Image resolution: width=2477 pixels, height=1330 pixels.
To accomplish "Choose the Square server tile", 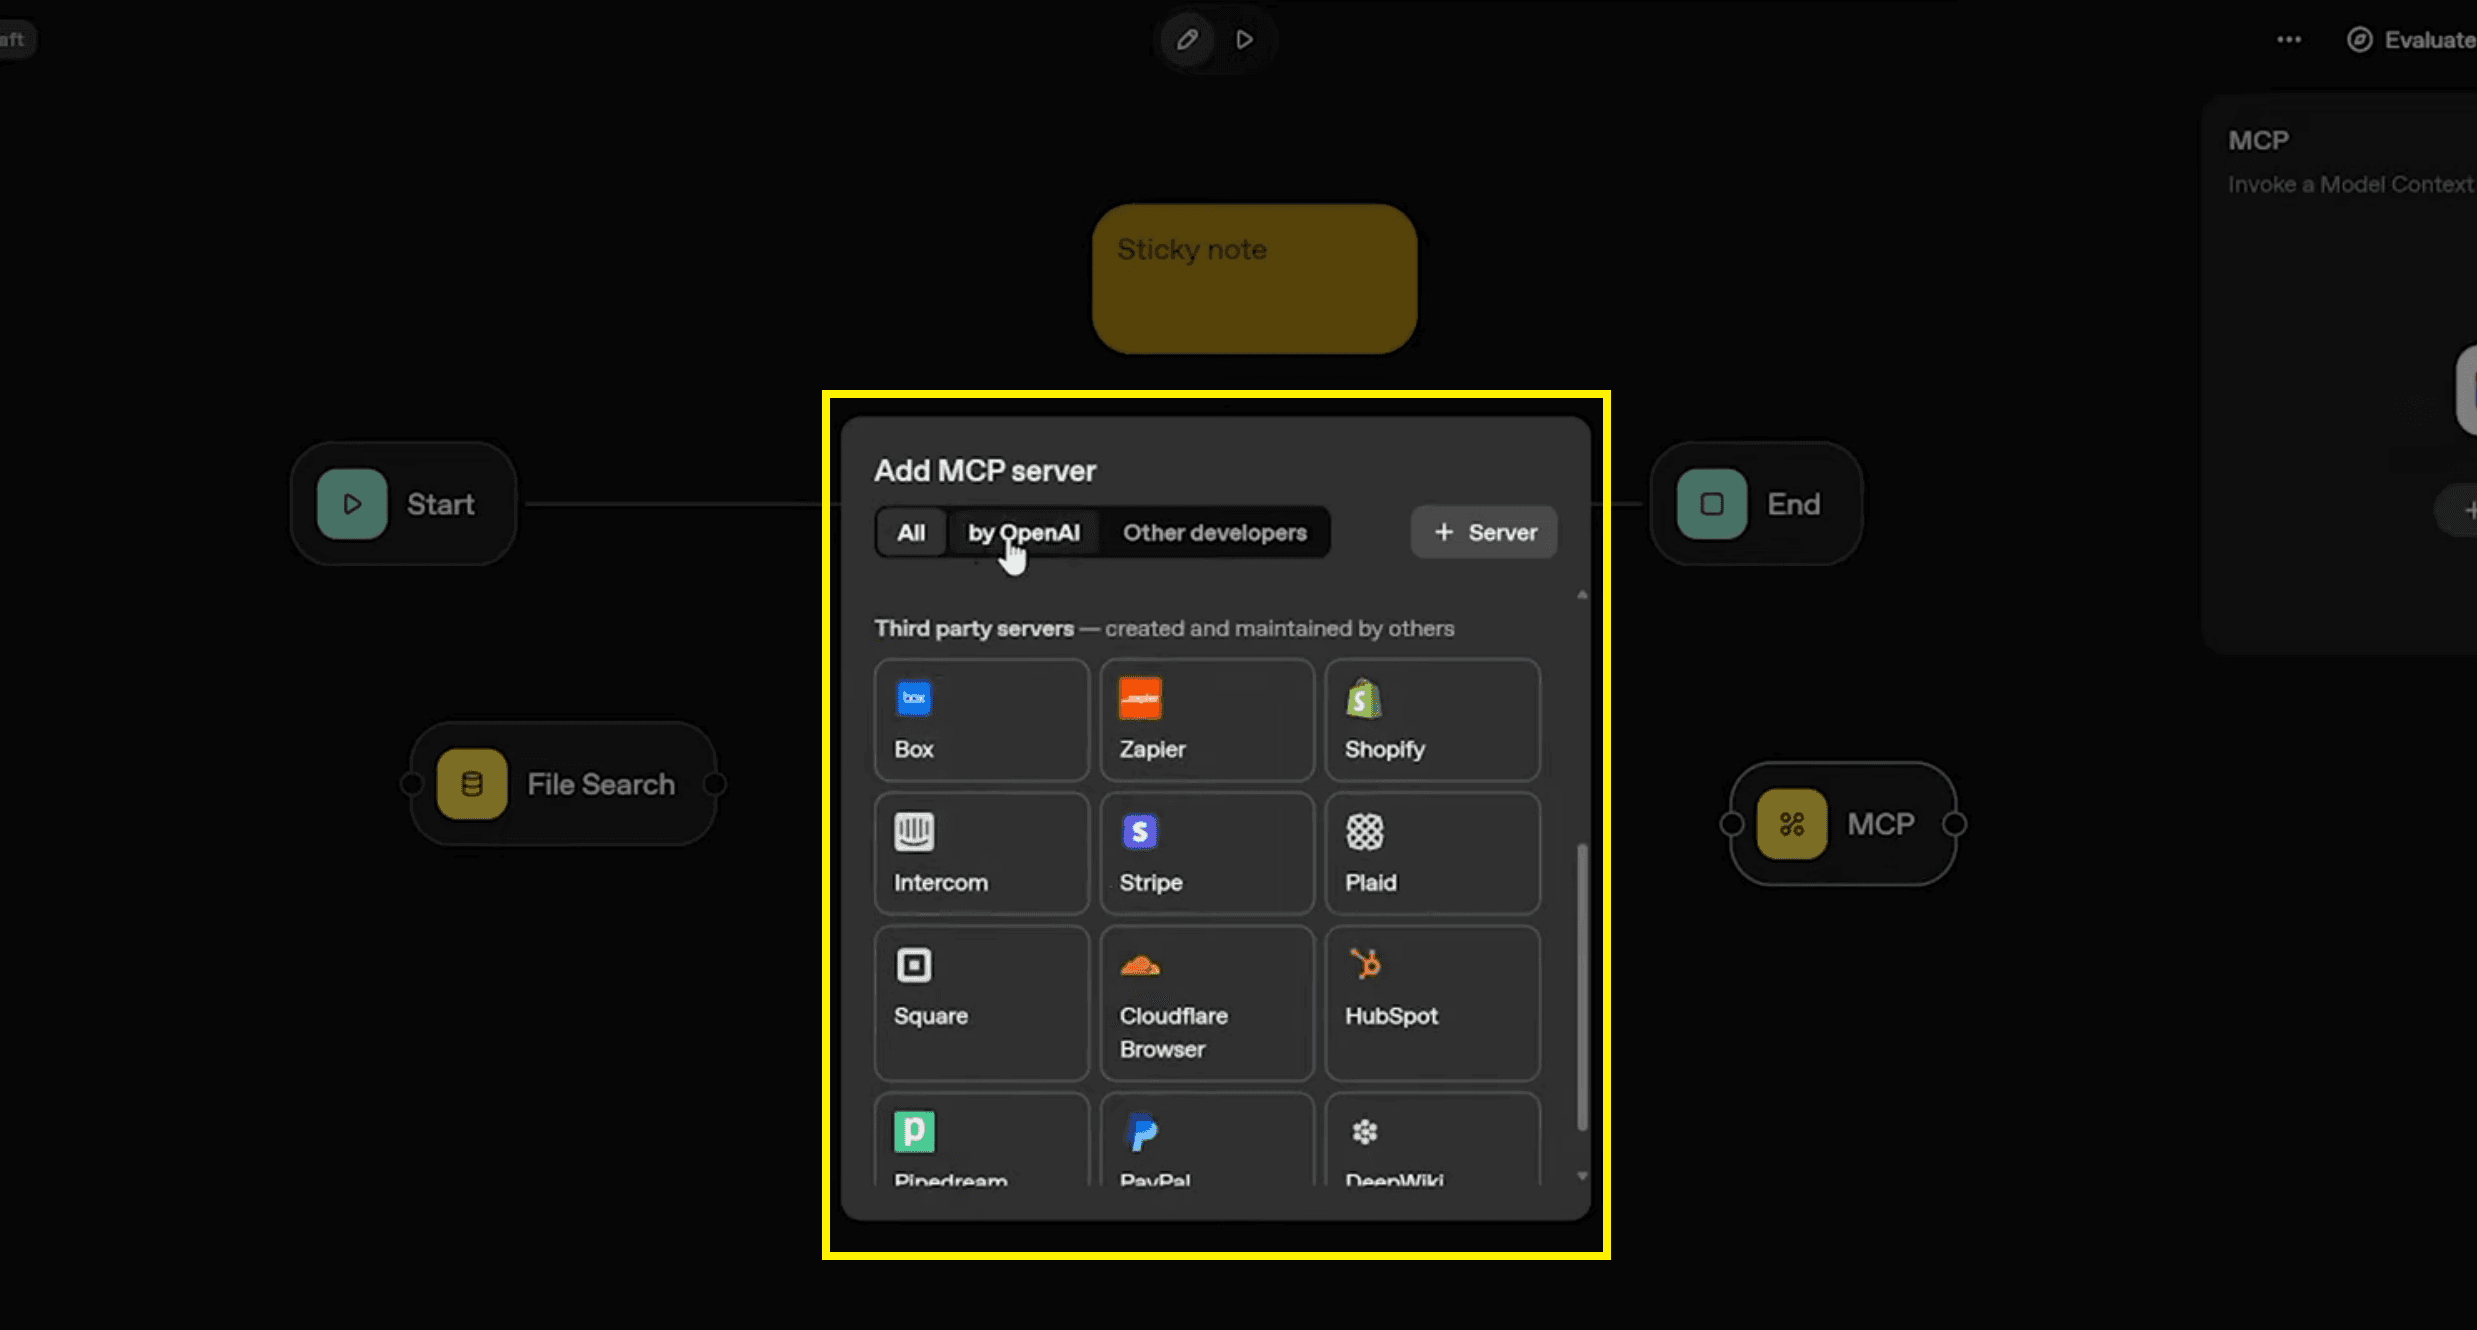I will coord(980,1002).
